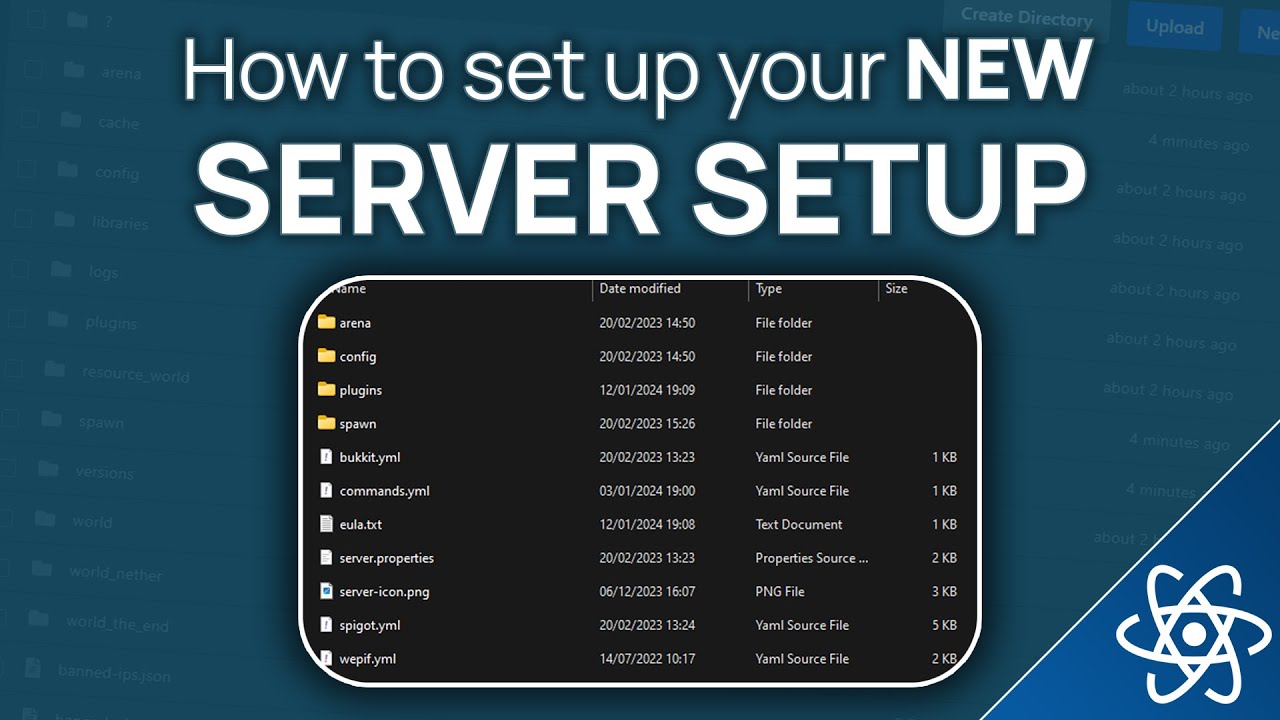Click the cache folder icon in the background panel
The height and width of the screenshot is (720, 1280).
[x=70, y=120]
